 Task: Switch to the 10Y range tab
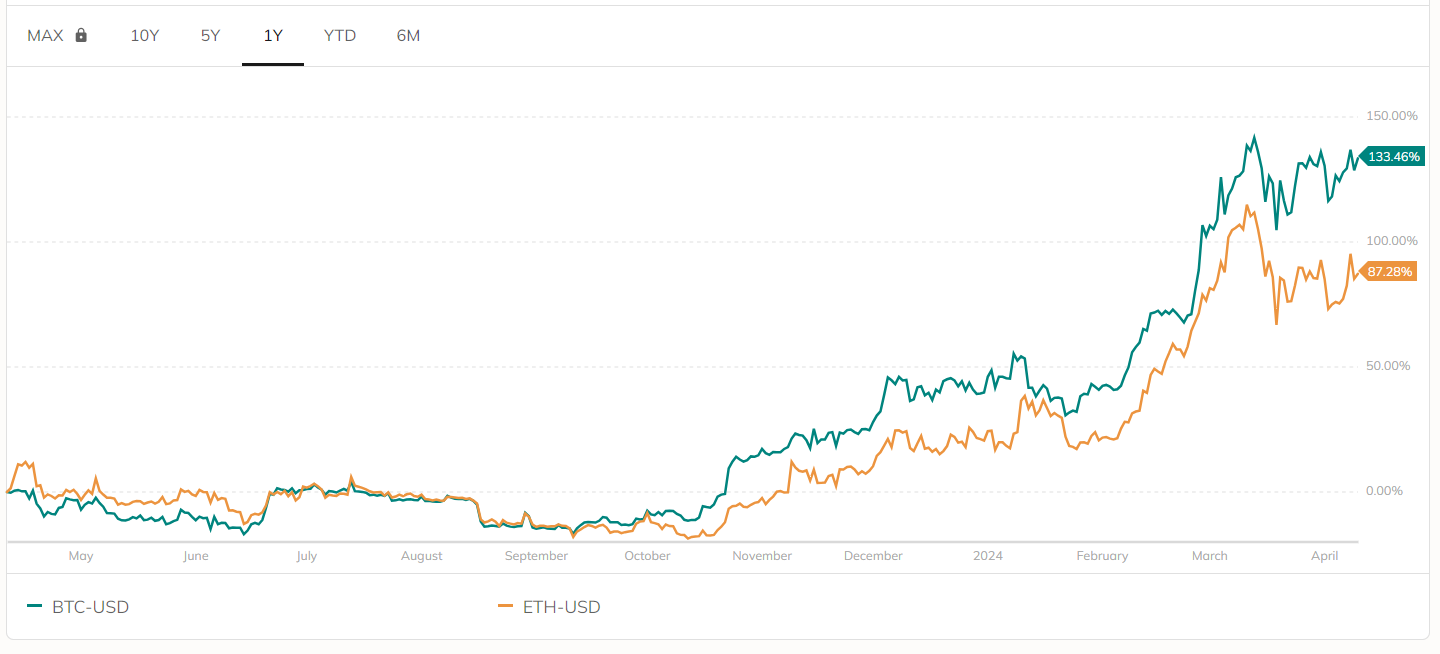[x=145, y=35]
